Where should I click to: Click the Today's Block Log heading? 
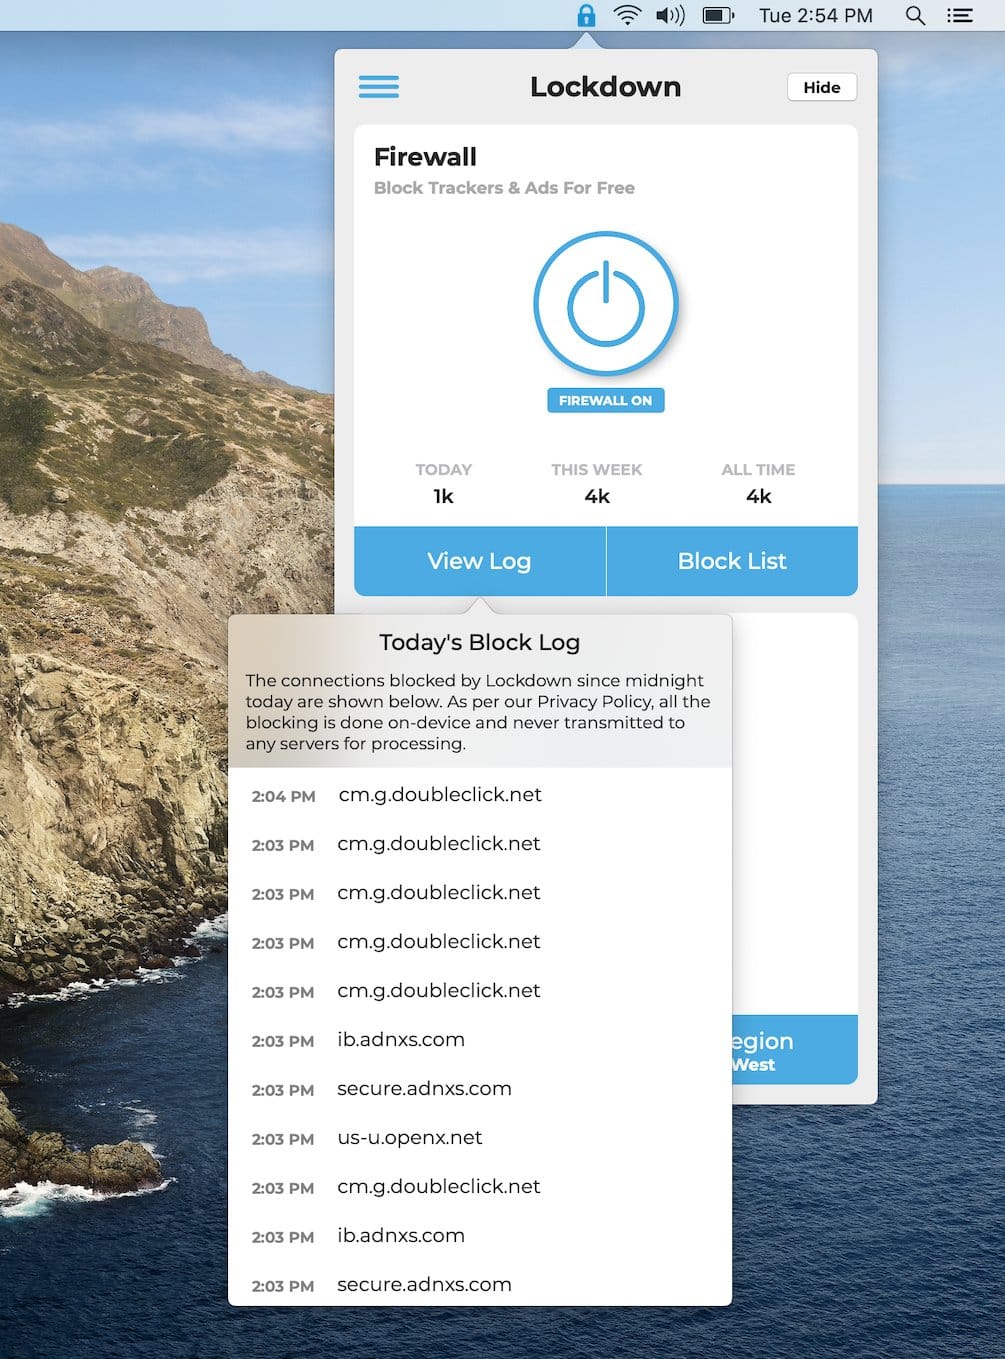click(x=479, y=642)
